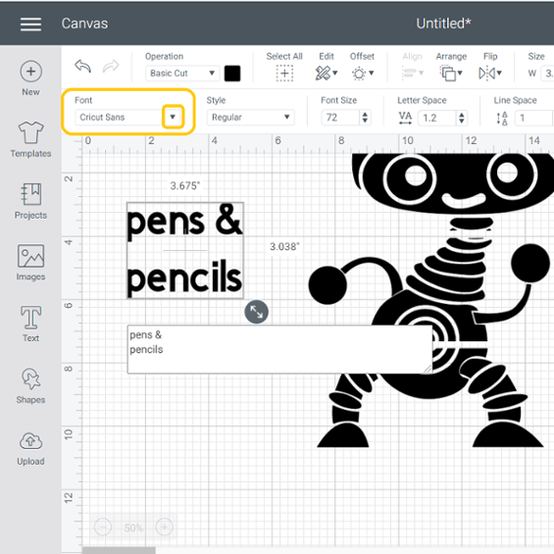
Task: Click the 50% zoom level indicator
Action: click(x=134, y=528)
